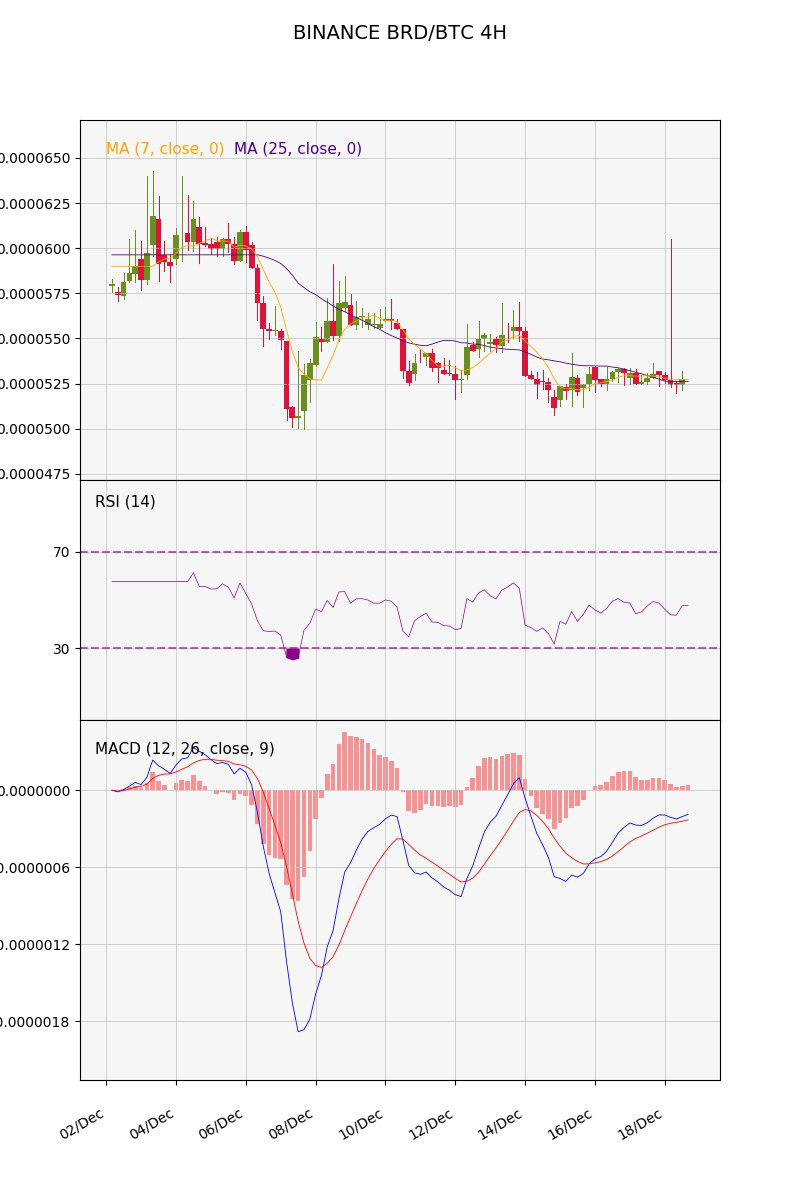This screenshot has width=800, height=1200.
Task: Click the RSI oversold purple marker below 30
Action: (x=293, y=654)
